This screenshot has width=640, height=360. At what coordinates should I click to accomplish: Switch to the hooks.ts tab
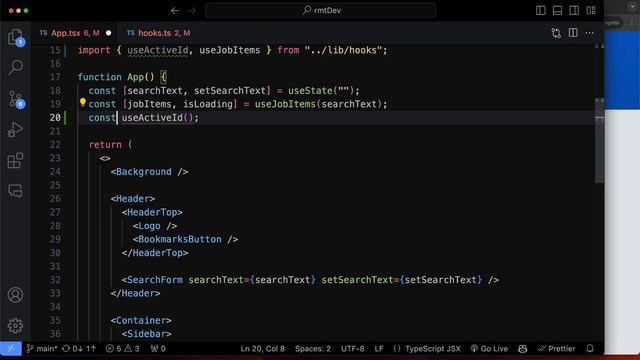point(164,33)
